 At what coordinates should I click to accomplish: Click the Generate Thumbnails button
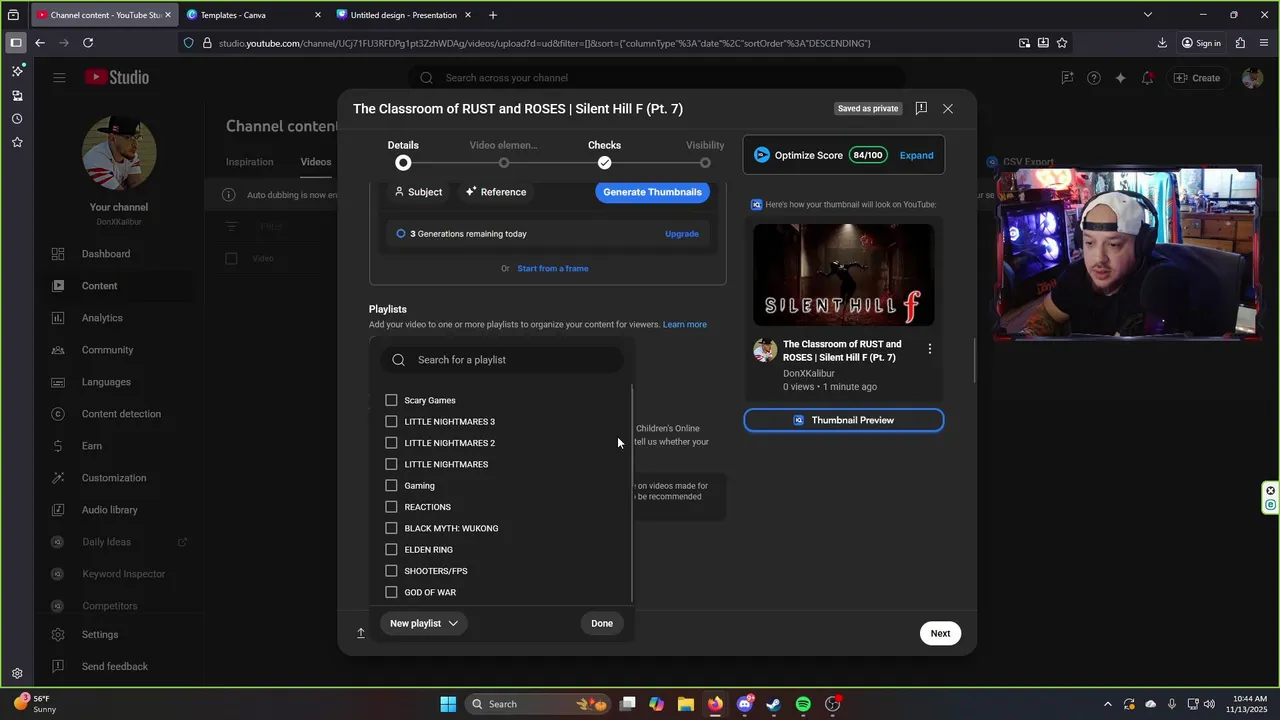click(652, 192)
